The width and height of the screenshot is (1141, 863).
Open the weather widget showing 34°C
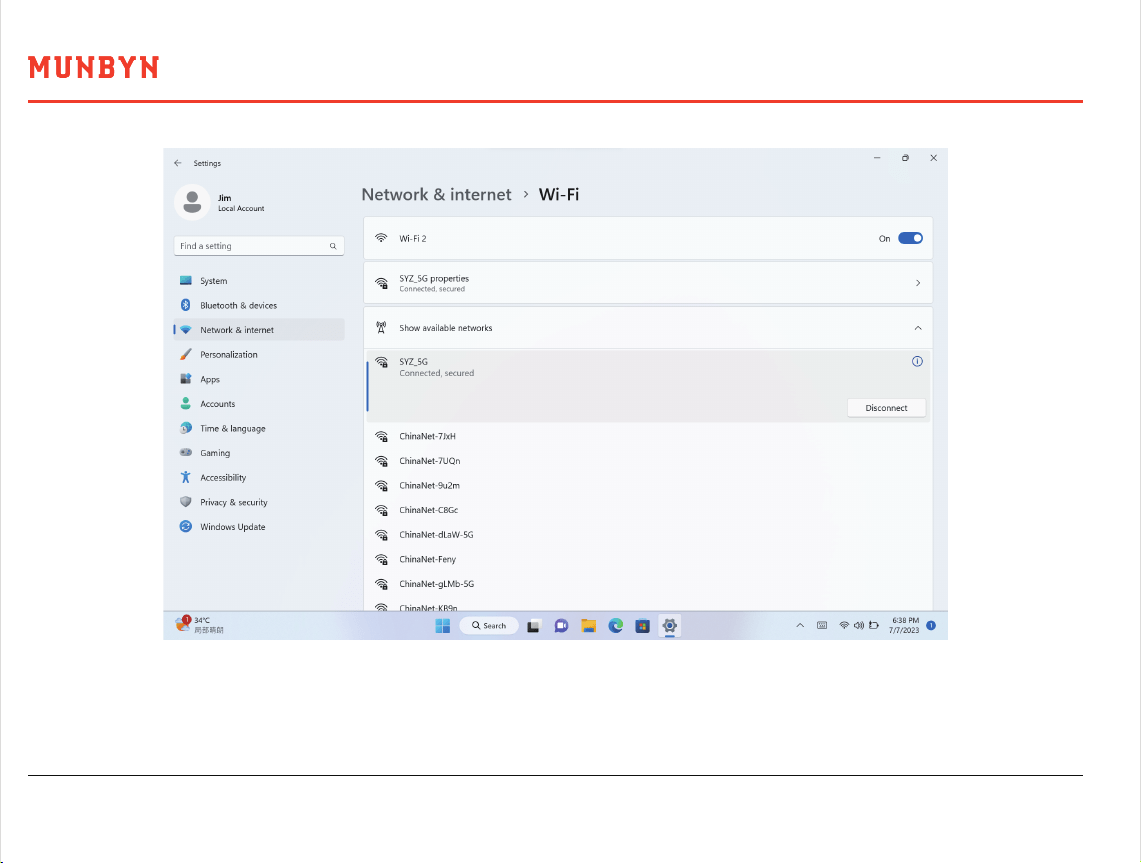point(199,625)
